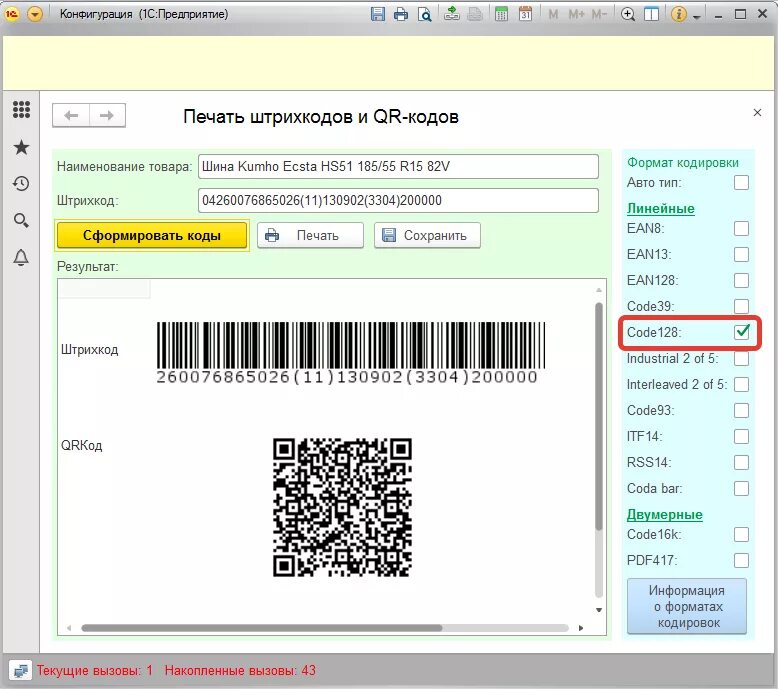
Task: Click the M memory button
Action: click(553, 14)
